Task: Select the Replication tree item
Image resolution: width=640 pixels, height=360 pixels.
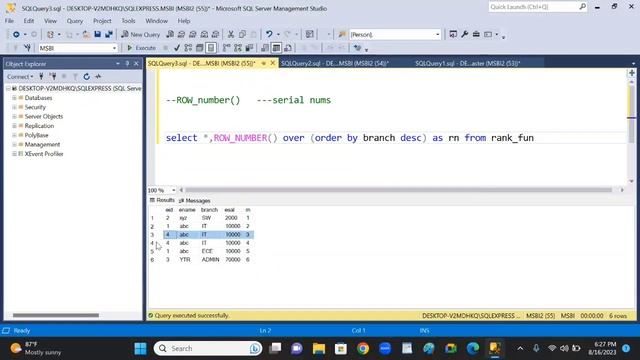Action: tap(39, 126)
